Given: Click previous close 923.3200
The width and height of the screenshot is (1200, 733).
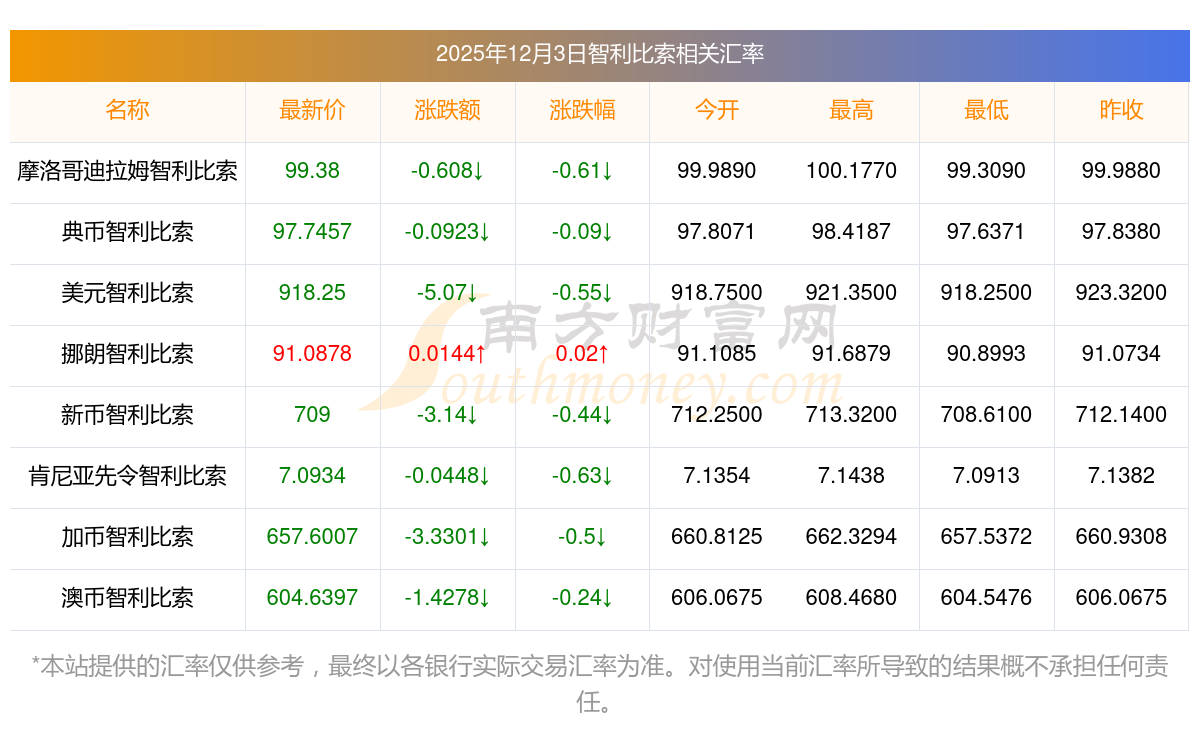Looking at the screenshot, I should click(1121, 293).
